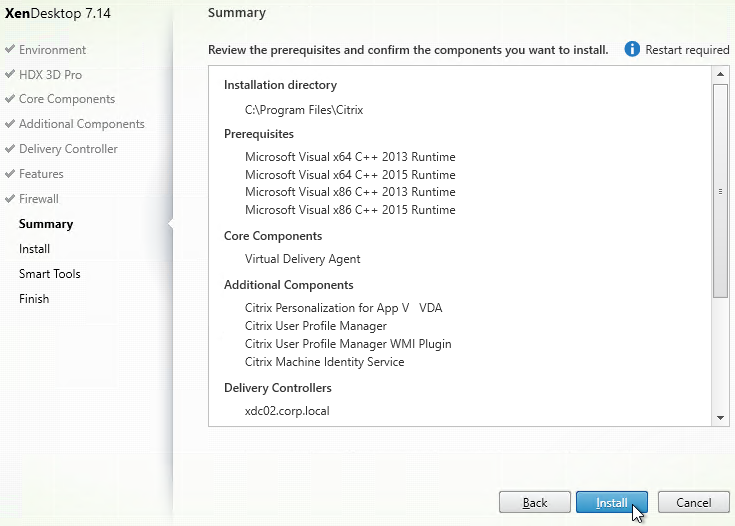Click the xdc02.corp.local entry
The image size is (735, 526).
(x=287, y=411)
